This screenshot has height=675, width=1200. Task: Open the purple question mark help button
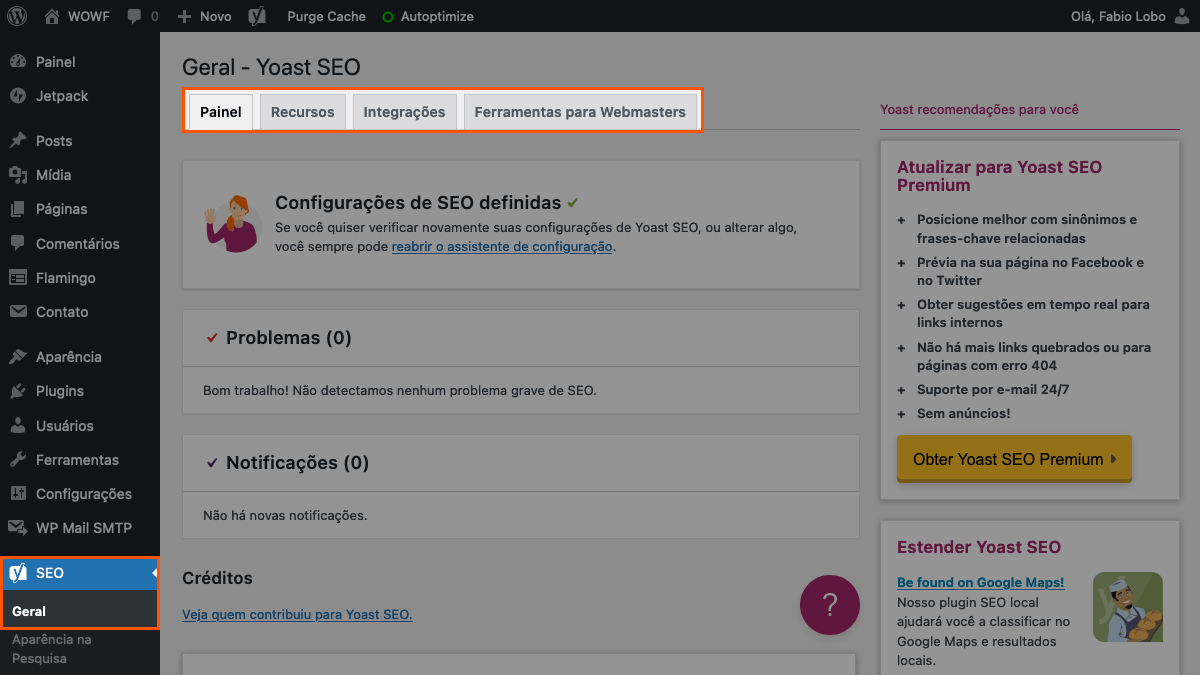[830, 605]
